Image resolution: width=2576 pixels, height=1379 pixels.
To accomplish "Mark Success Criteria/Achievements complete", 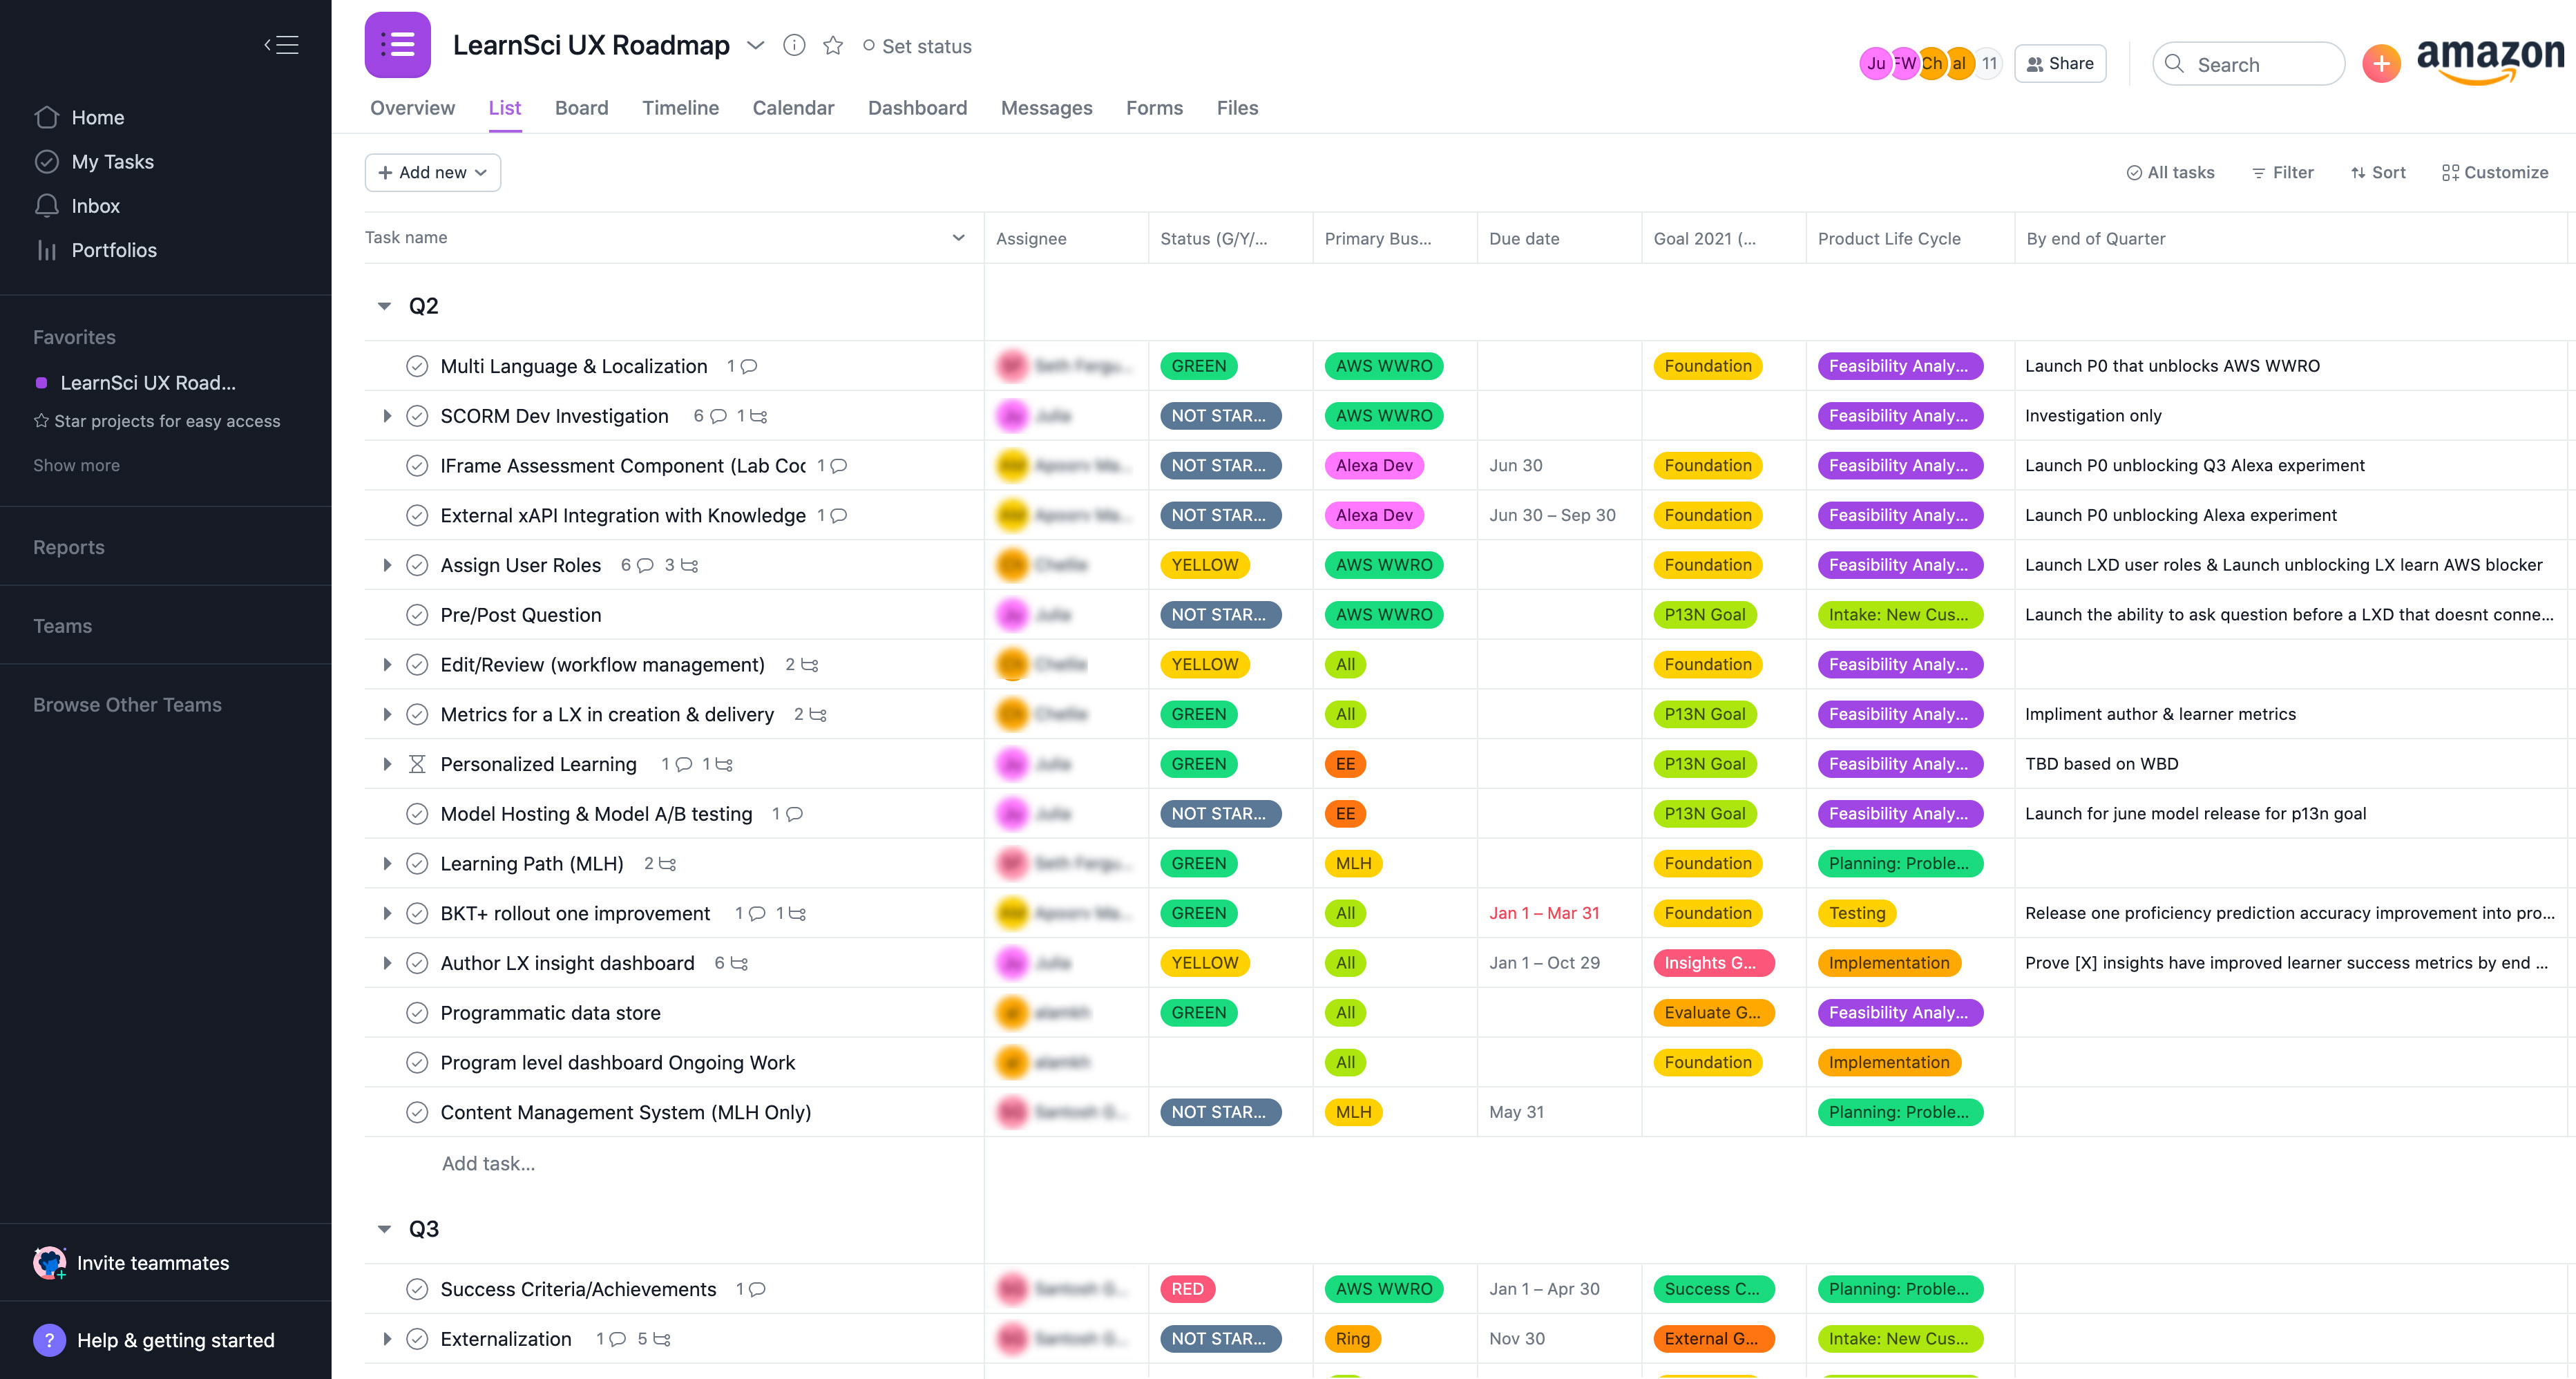I will click(417, 1289).
